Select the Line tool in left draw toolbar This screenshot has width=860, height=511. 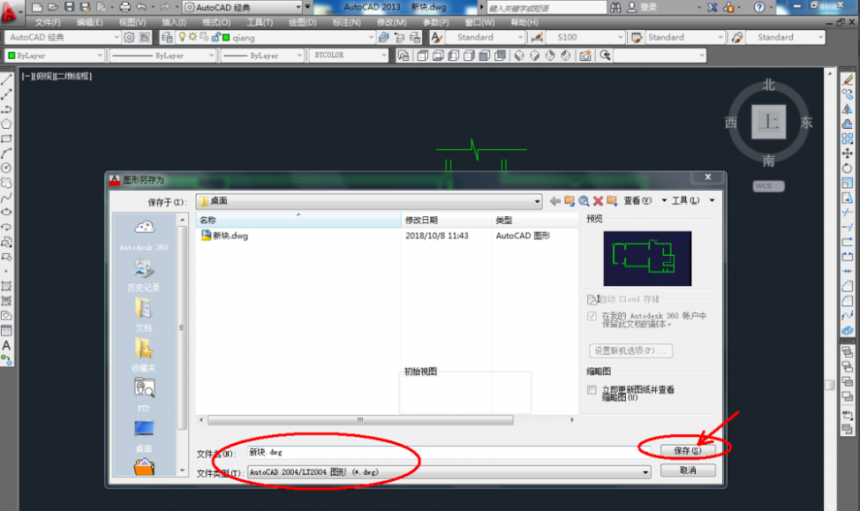point(7,80)
